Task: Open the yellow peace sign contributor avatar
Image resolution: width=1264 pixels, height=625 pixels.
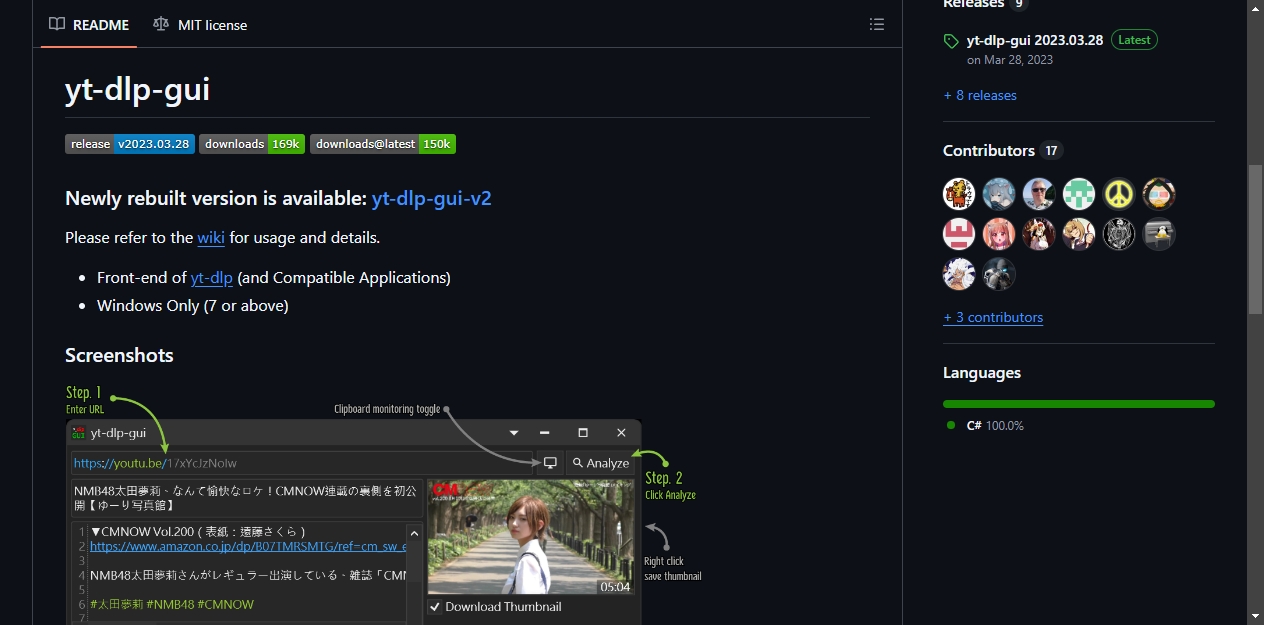Action: [x=1119, y=194]
